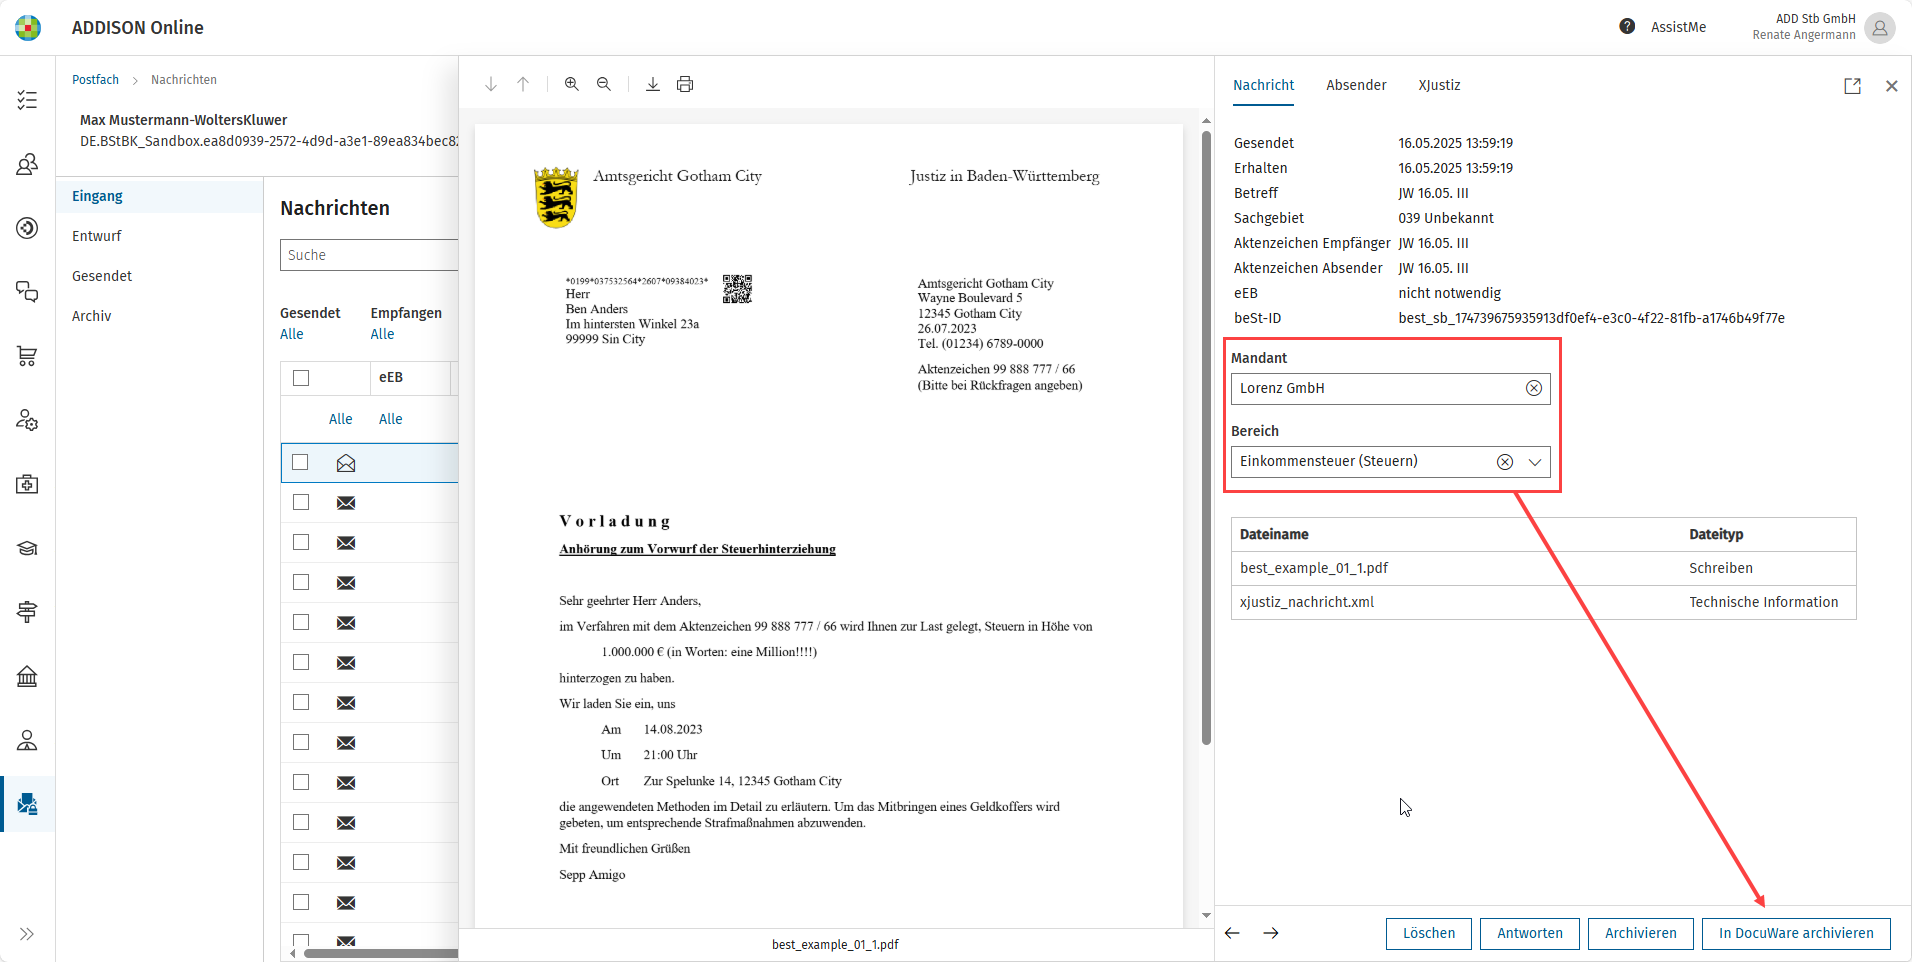1912x962 pixels.
Task: Click the Antworten button
Action: [1529, 933]
